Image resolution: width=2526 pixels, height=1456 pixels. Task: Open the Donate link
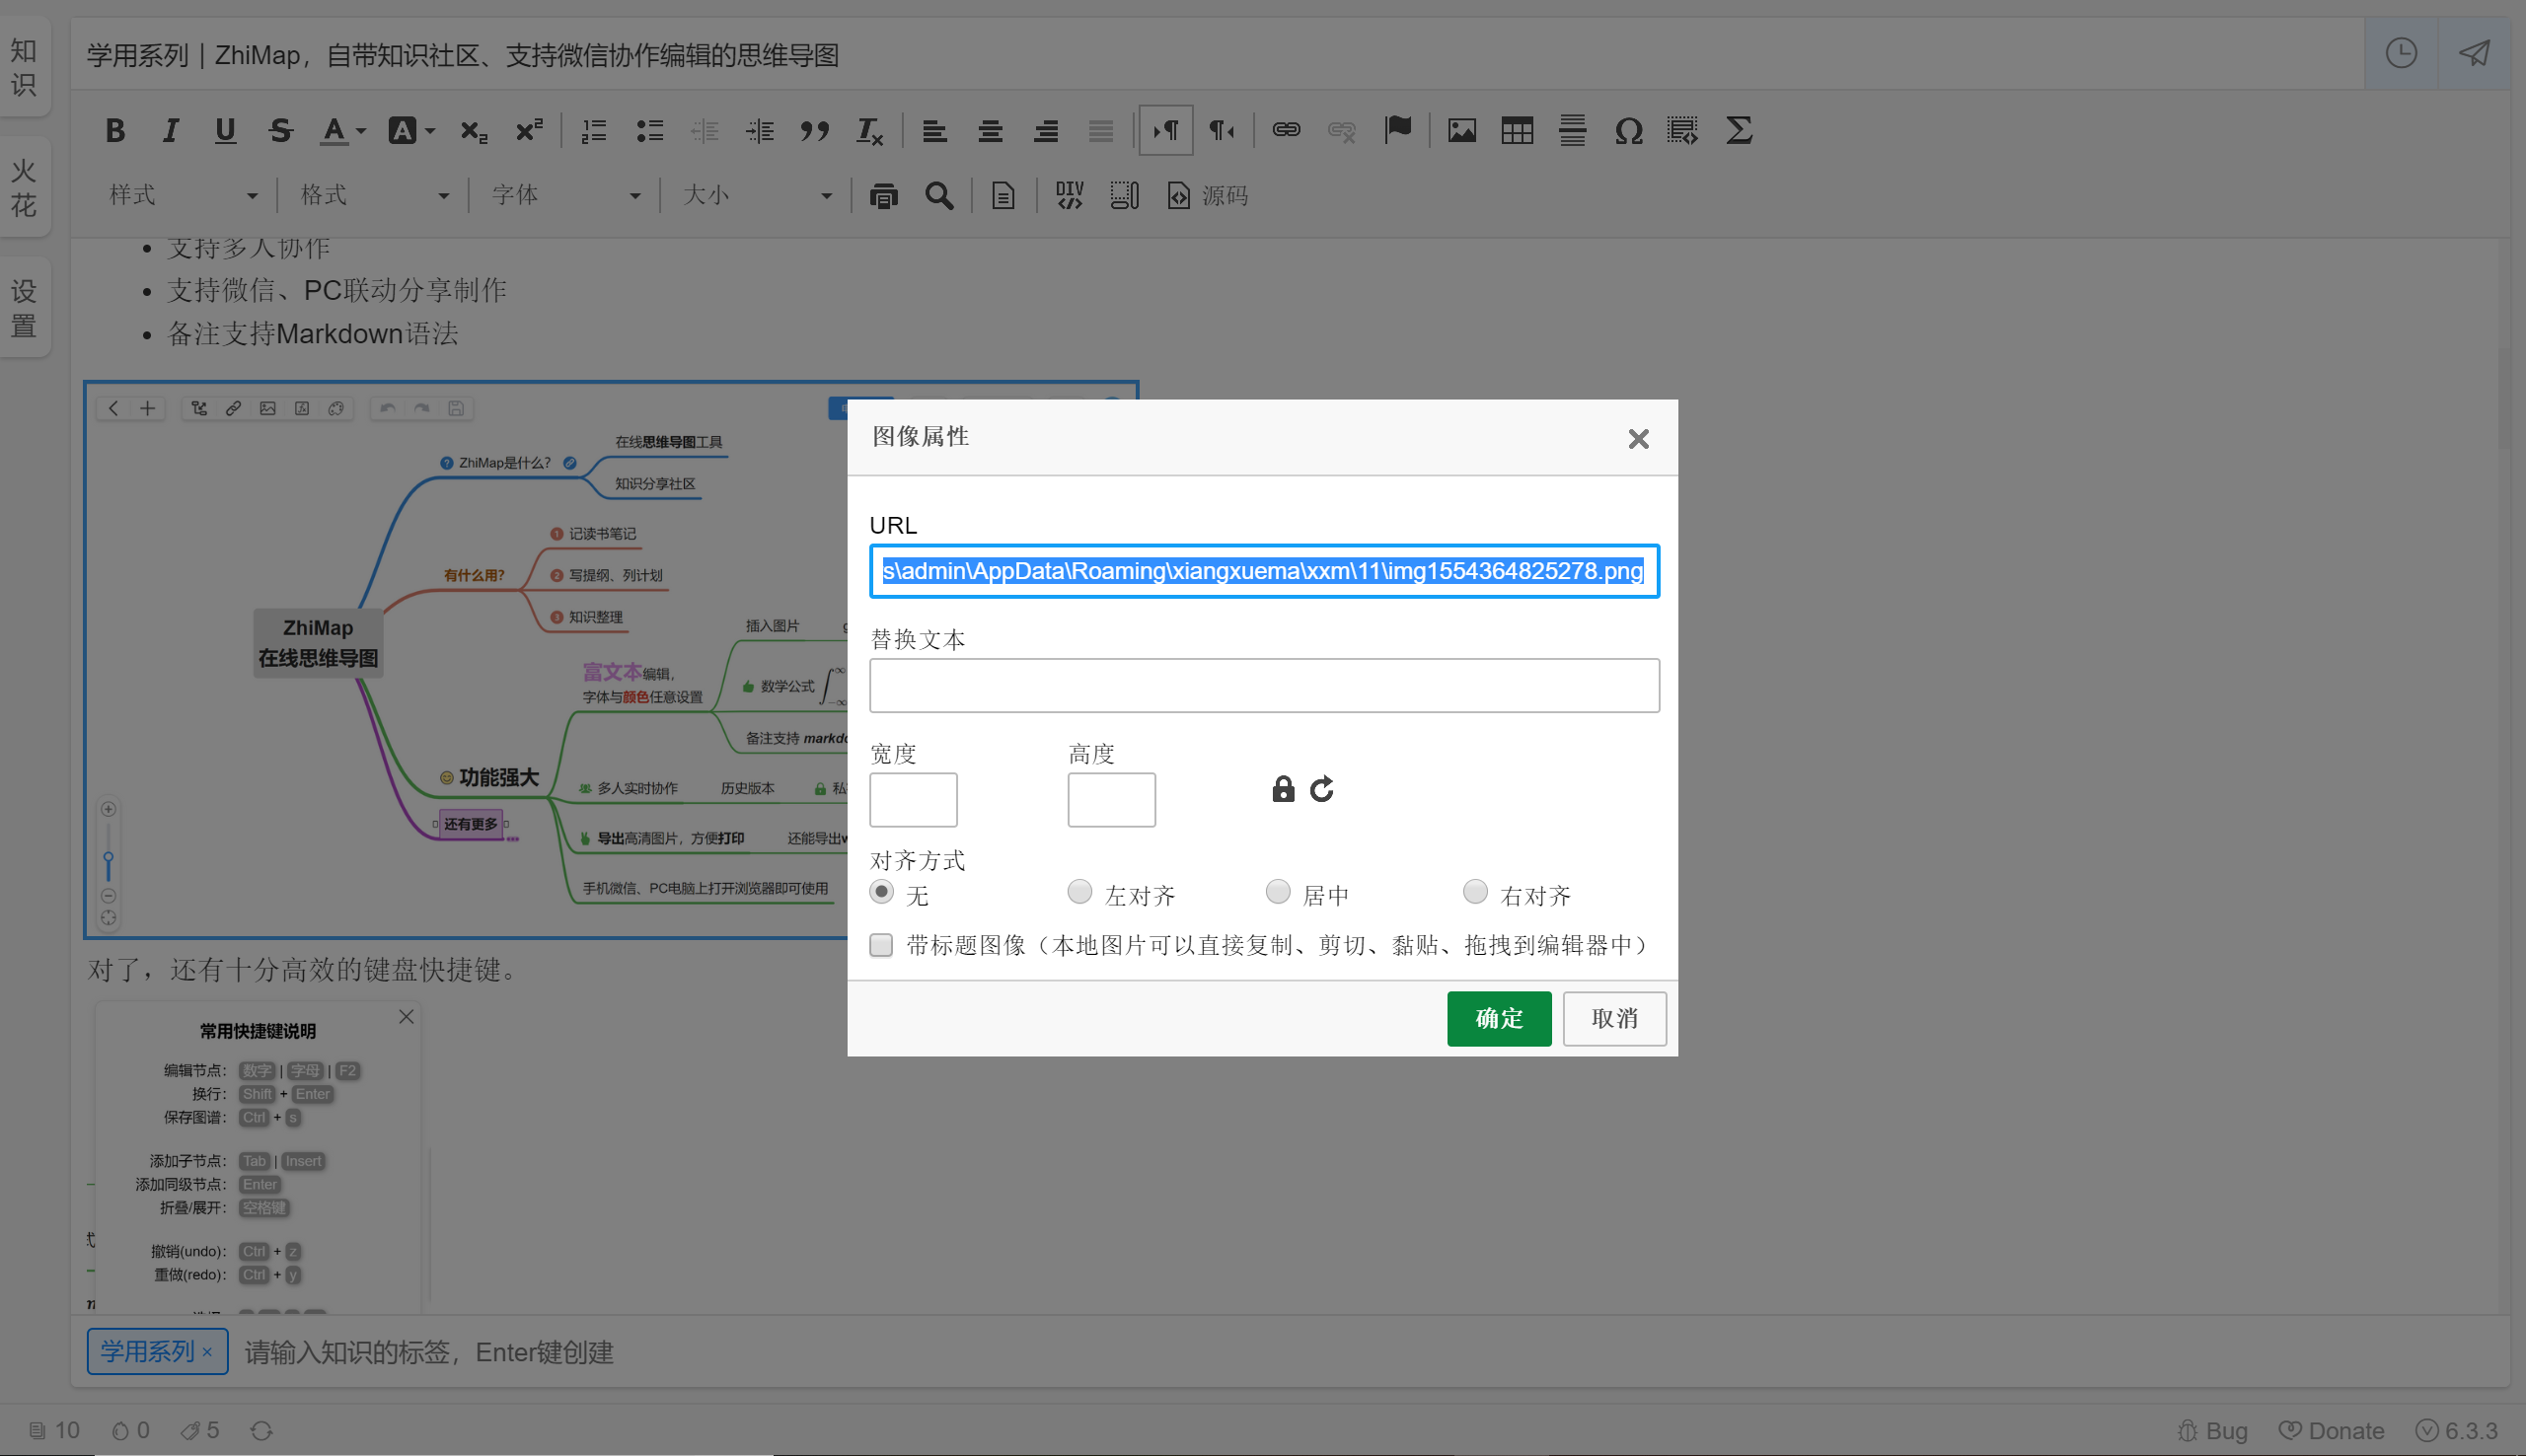click(x=2331, y=1431)
